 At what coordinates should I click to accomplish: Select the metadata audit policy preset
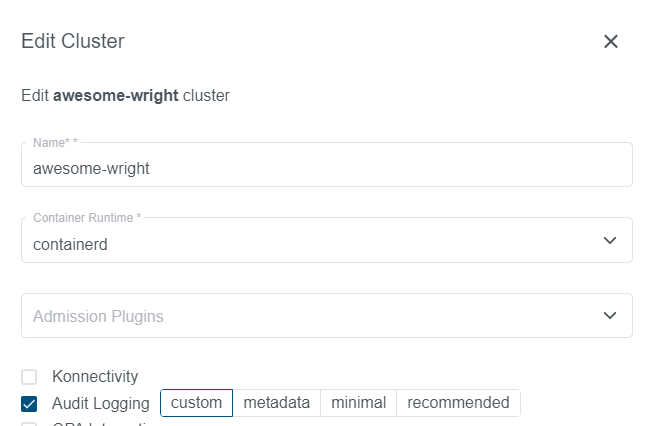pos(277,403)
